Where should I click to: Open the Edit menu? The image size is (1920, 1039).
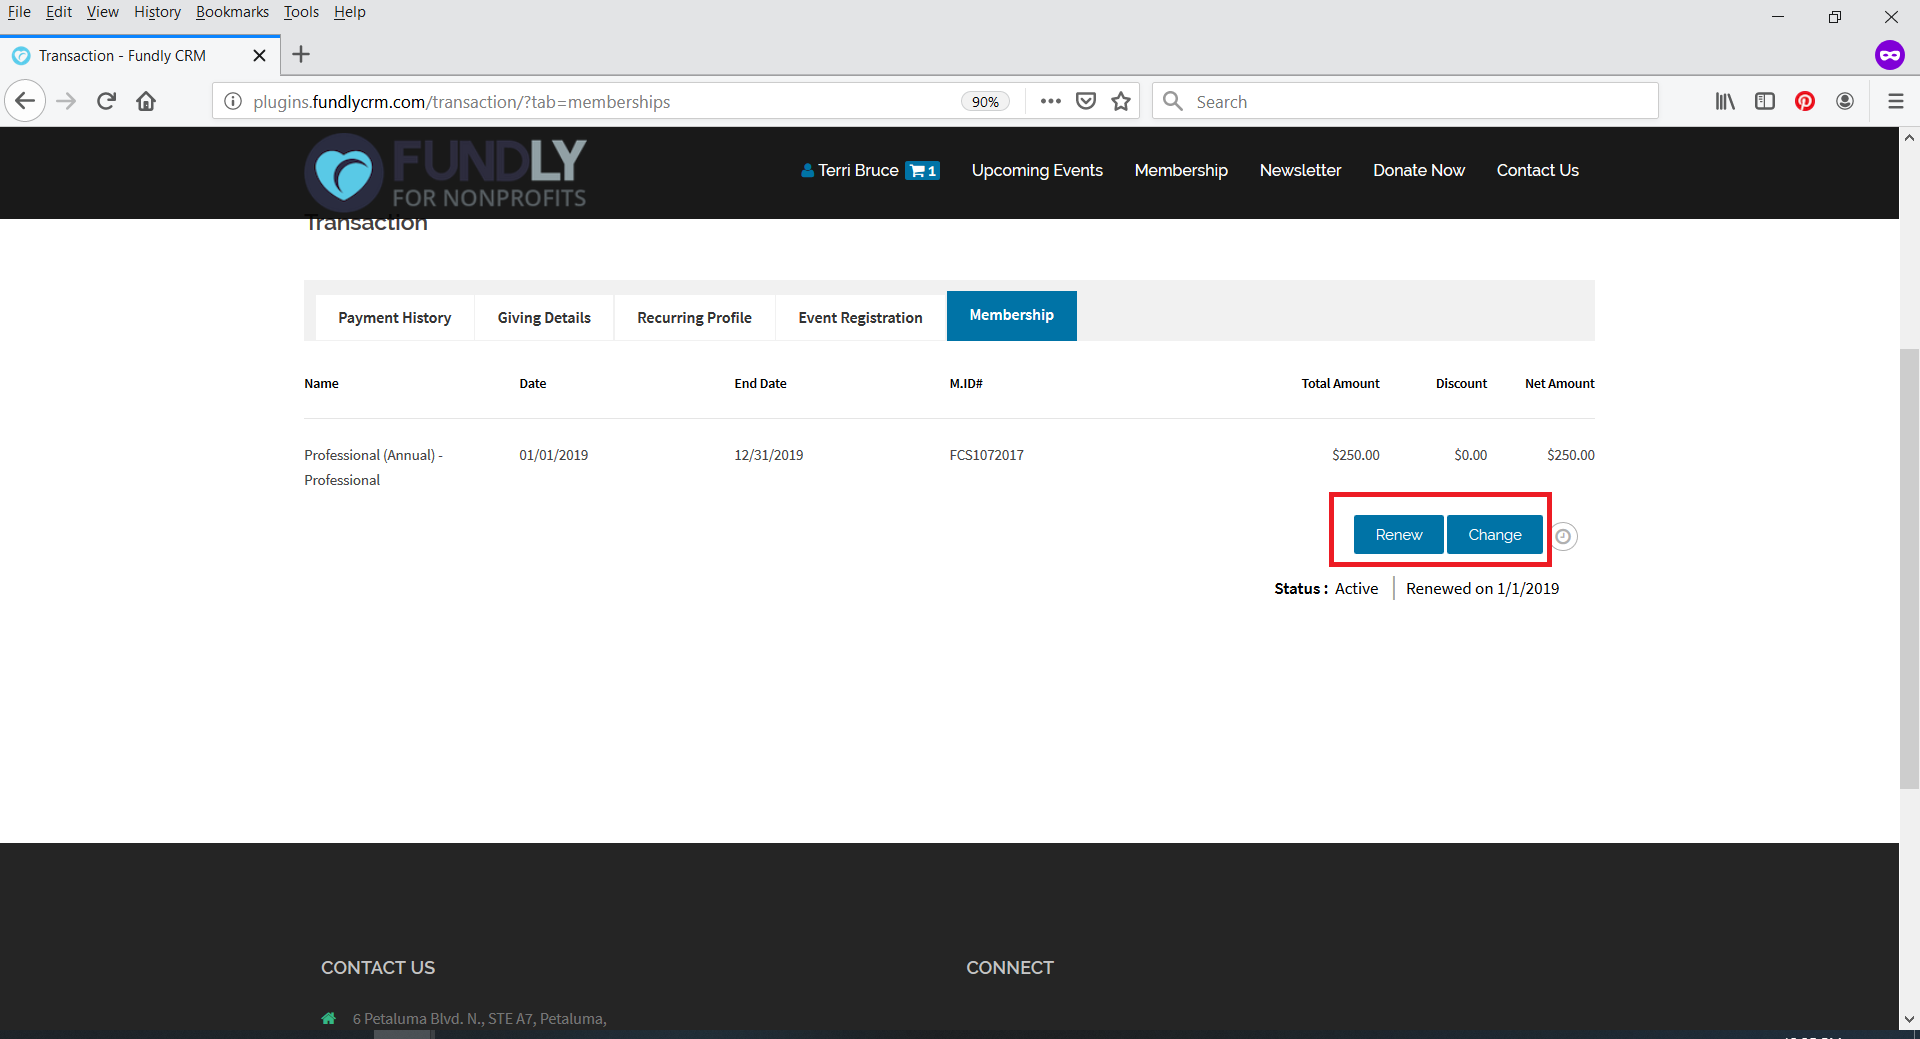coord(59,12)
